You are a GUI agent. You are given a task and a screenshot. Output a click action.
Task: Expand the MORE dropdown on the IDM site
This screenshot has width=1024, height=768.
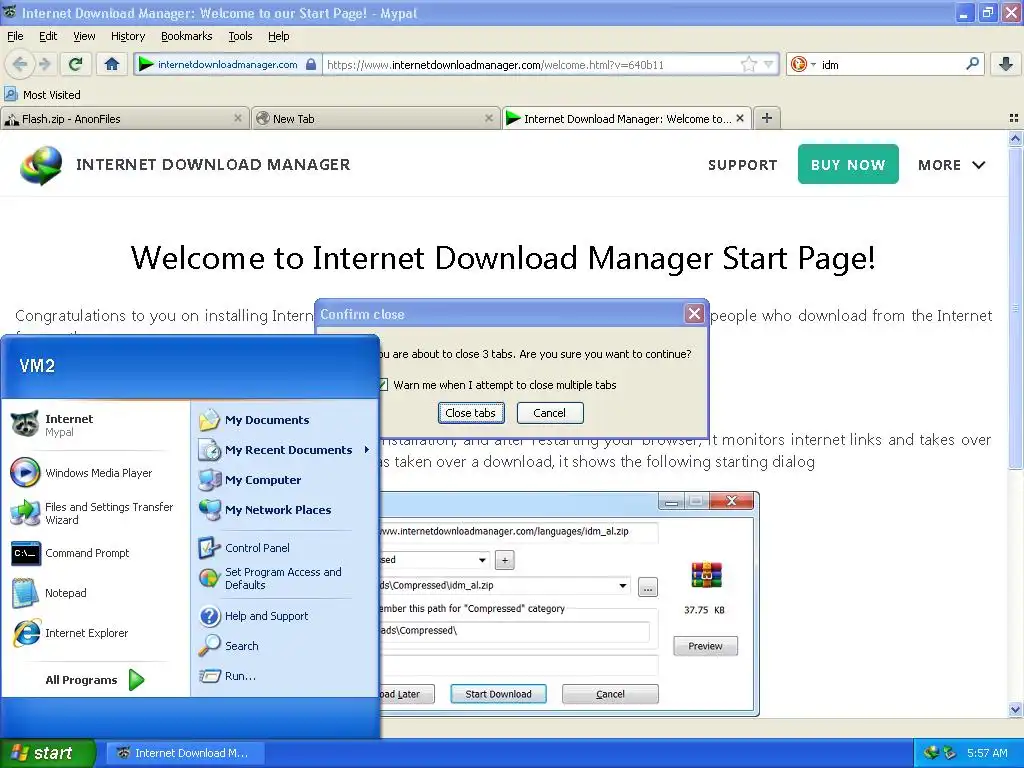[x=952, y=165]
